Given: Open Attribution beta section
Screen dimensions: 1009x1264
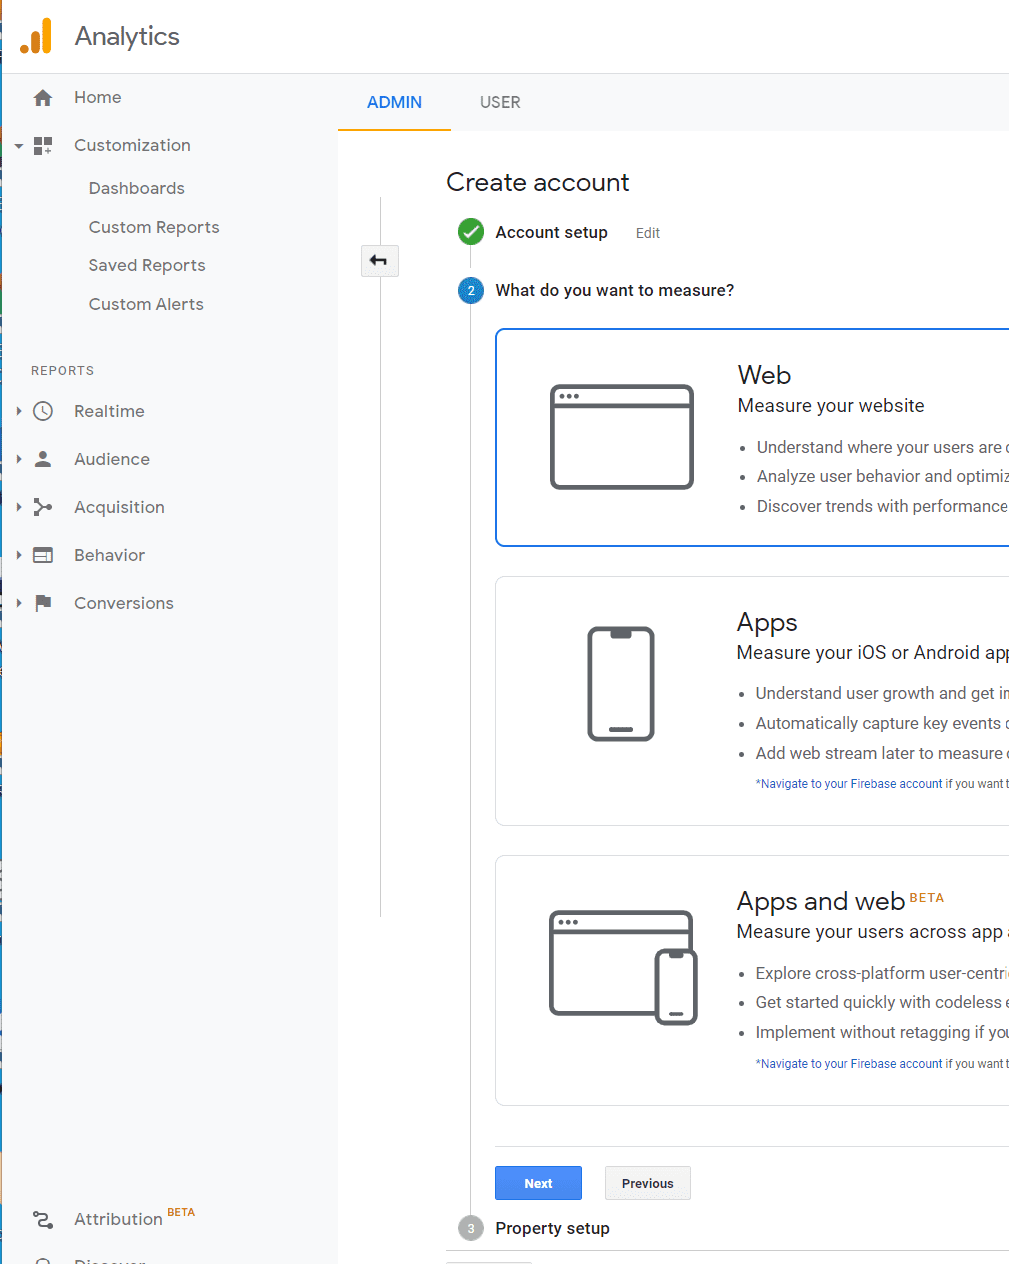Looking at the screenshot, I should coord(118,1219).
